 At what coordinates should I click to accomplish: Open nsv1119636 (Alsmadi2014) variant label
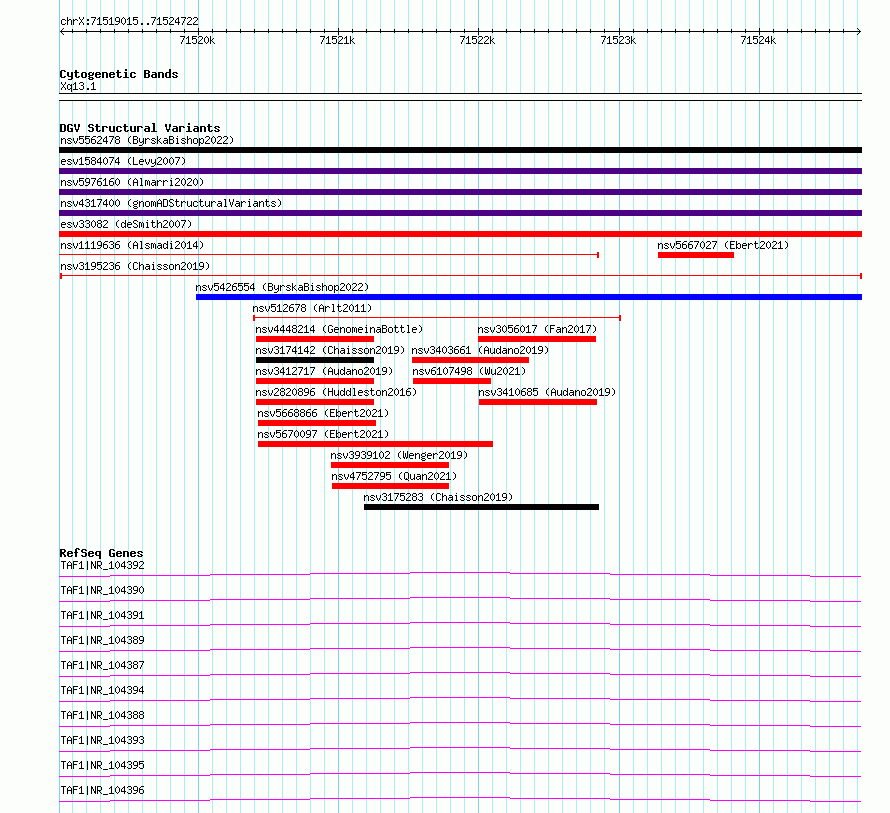(x=132, y=245)
